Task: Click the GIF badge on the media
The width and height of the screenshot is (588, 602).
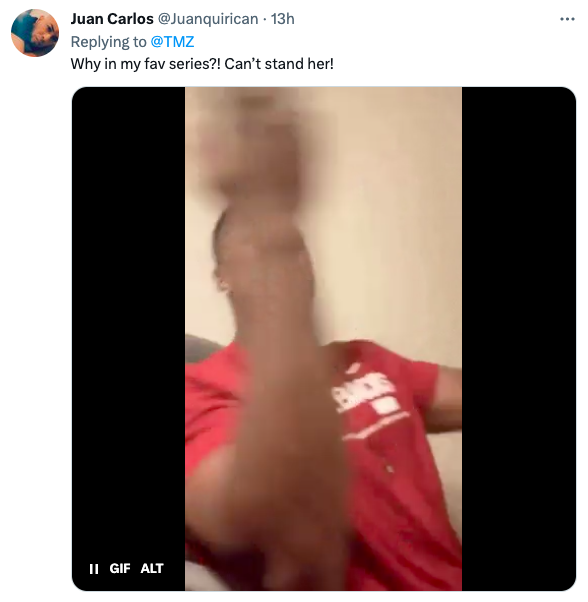Action: 120,568
